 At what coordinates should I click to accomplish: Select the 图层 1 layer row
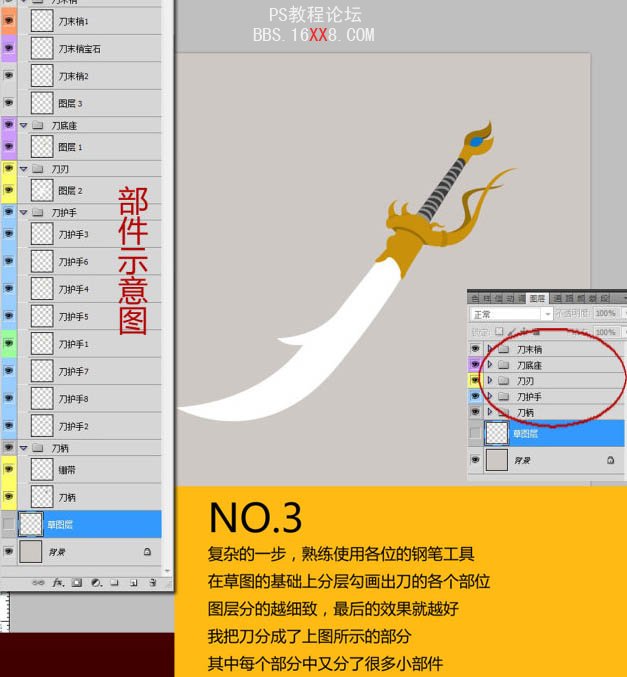[x=89, y=147]
